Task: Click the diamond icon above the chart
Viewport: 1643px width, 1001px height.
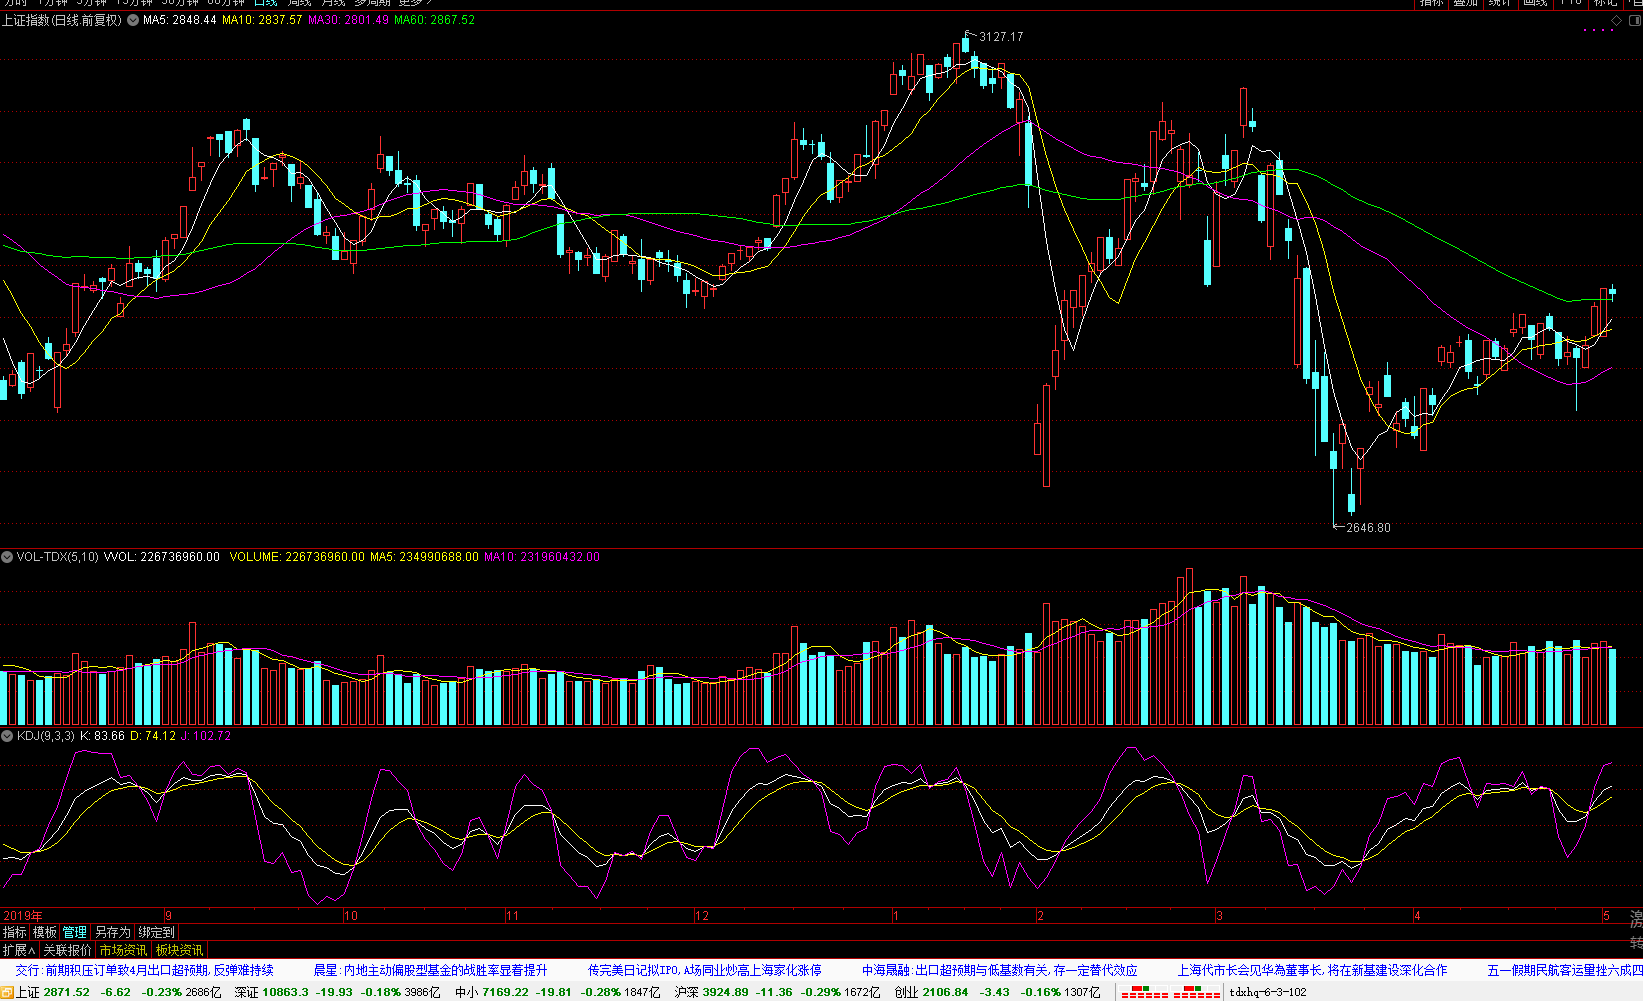Action: 1616,20
